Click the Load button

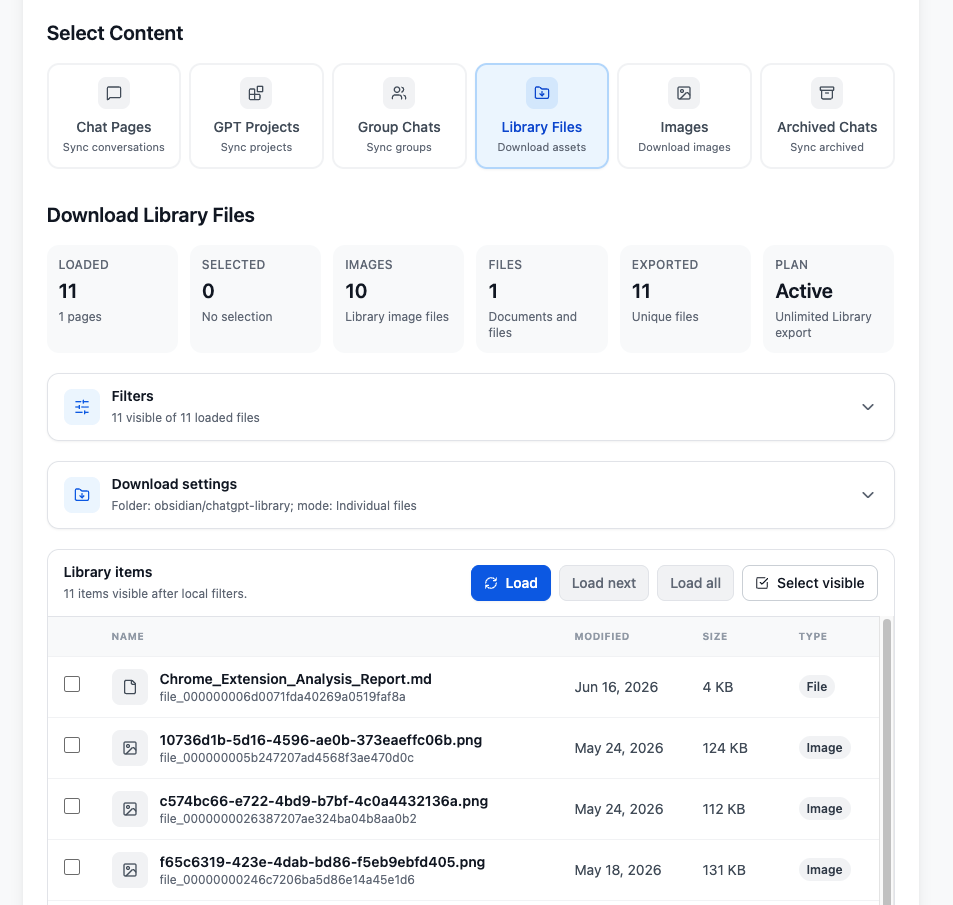(511, 583)
